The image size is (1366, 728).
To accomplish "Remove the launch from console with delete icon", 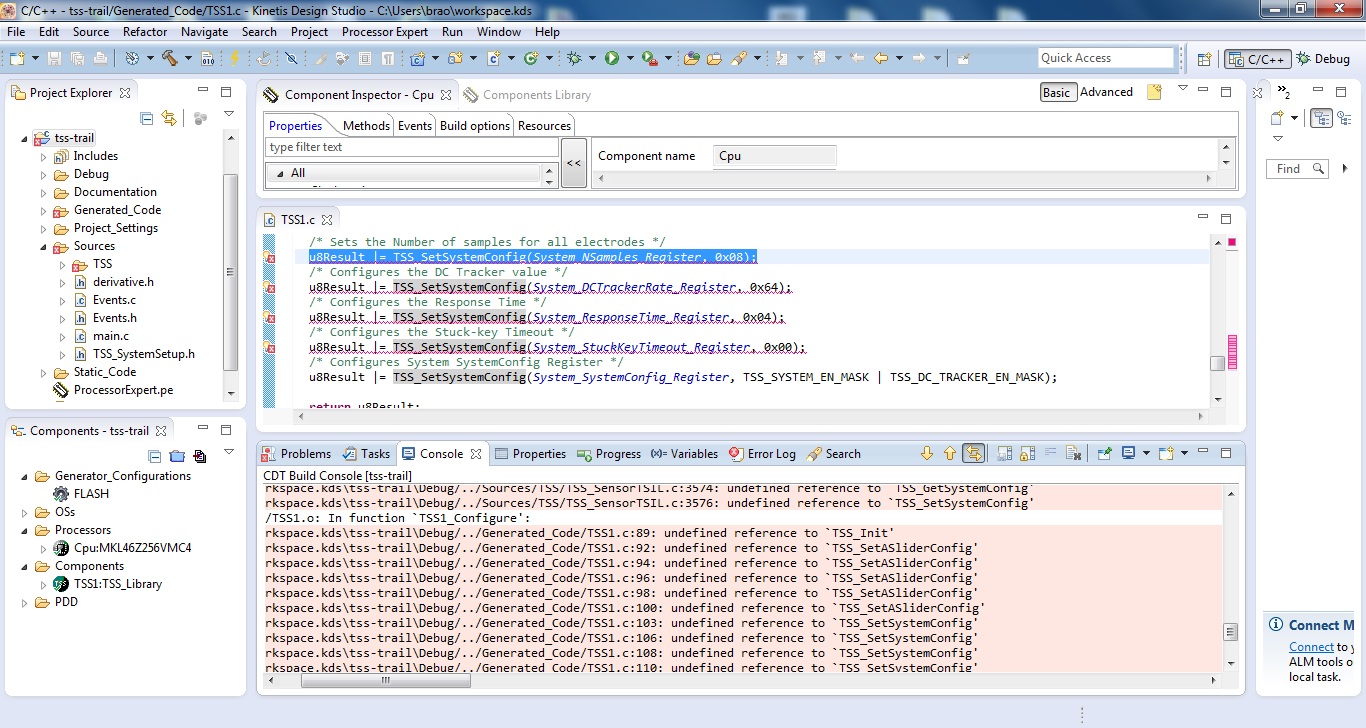I will click(x=1073, y=452).
